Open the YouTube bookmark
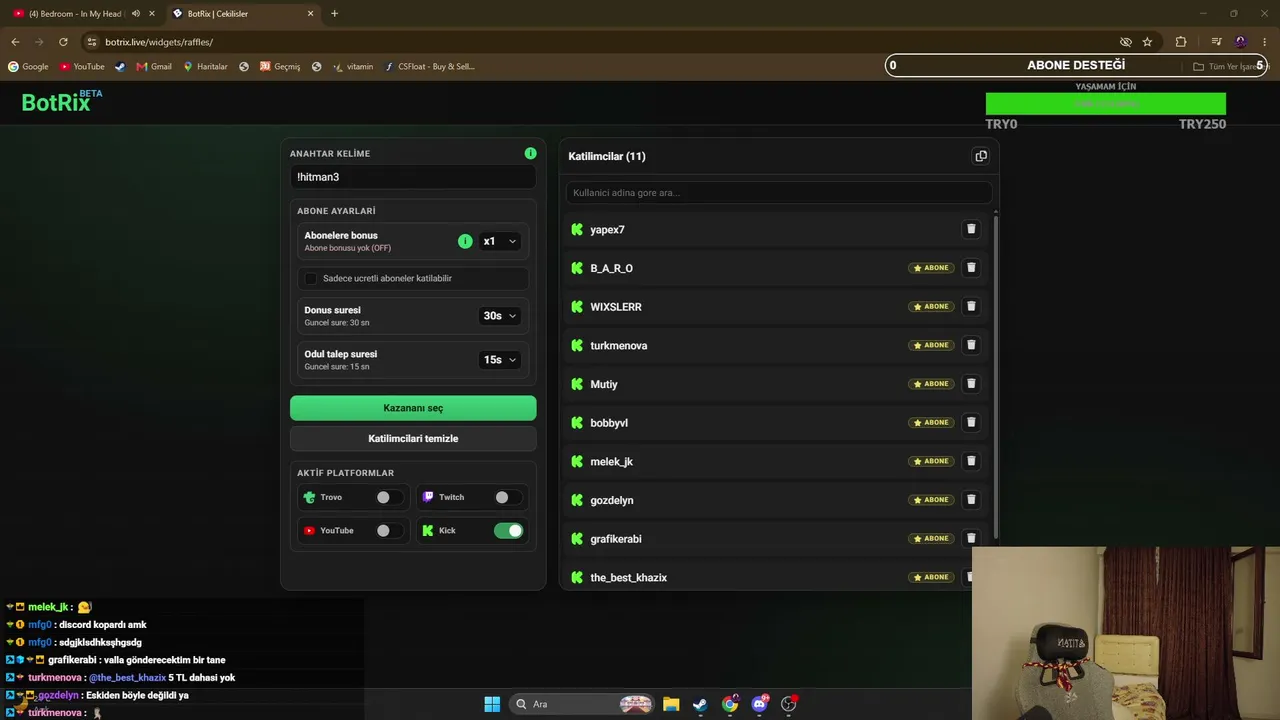The width and height of the screenshot is (1280, 720). click(82, 67)
